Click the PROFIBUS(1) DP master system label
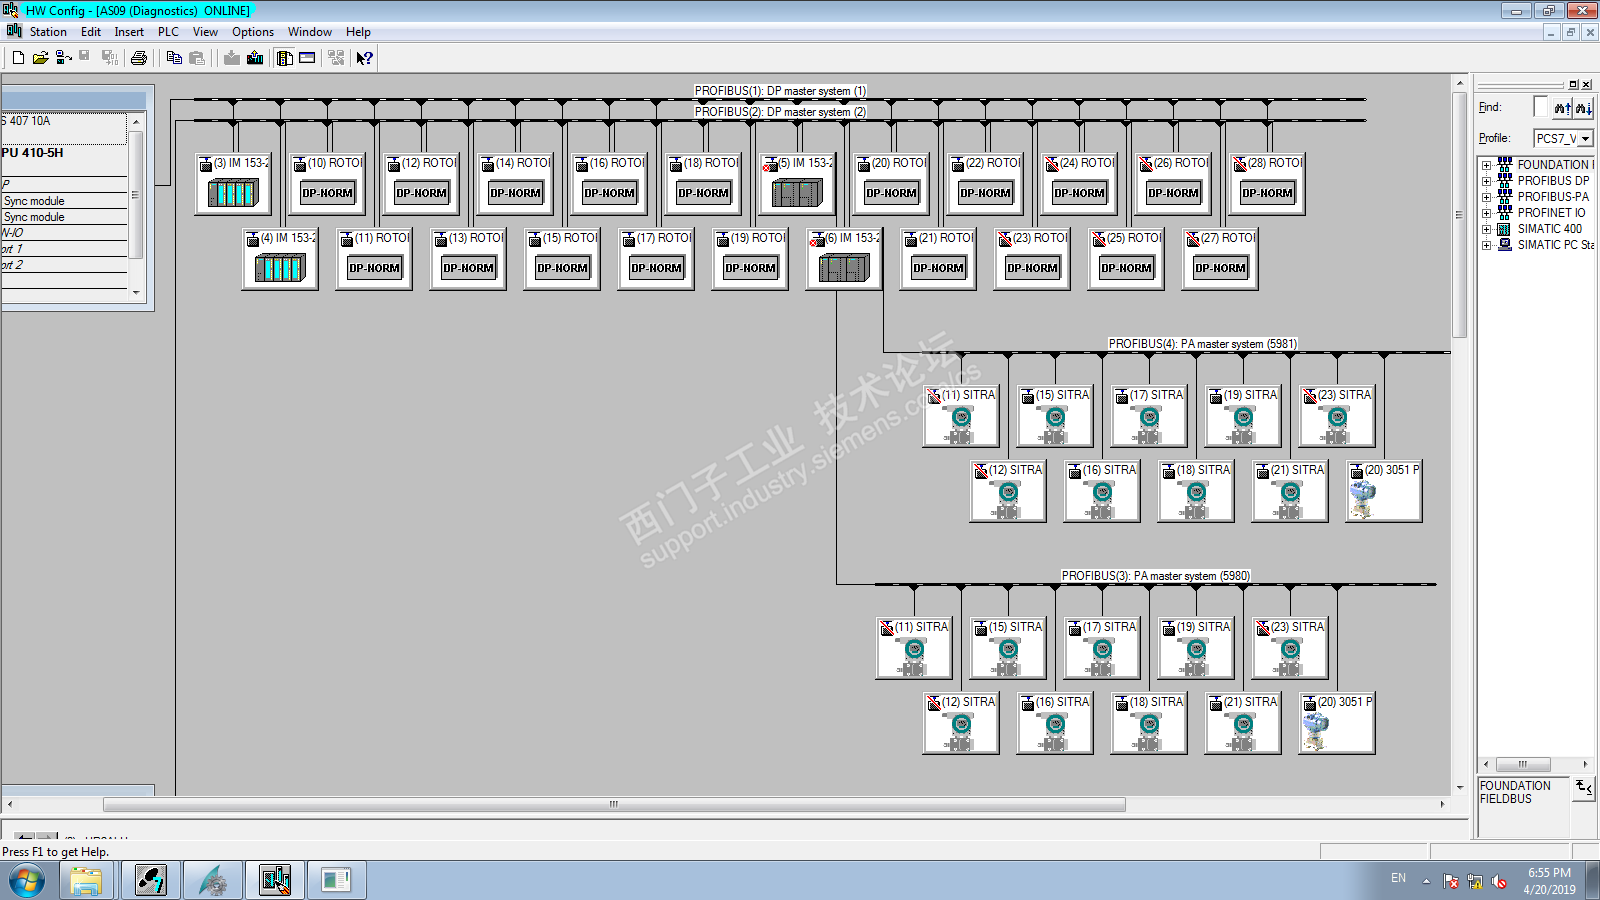Viewport: 1600px width, 900px height. tap(780, 91)
